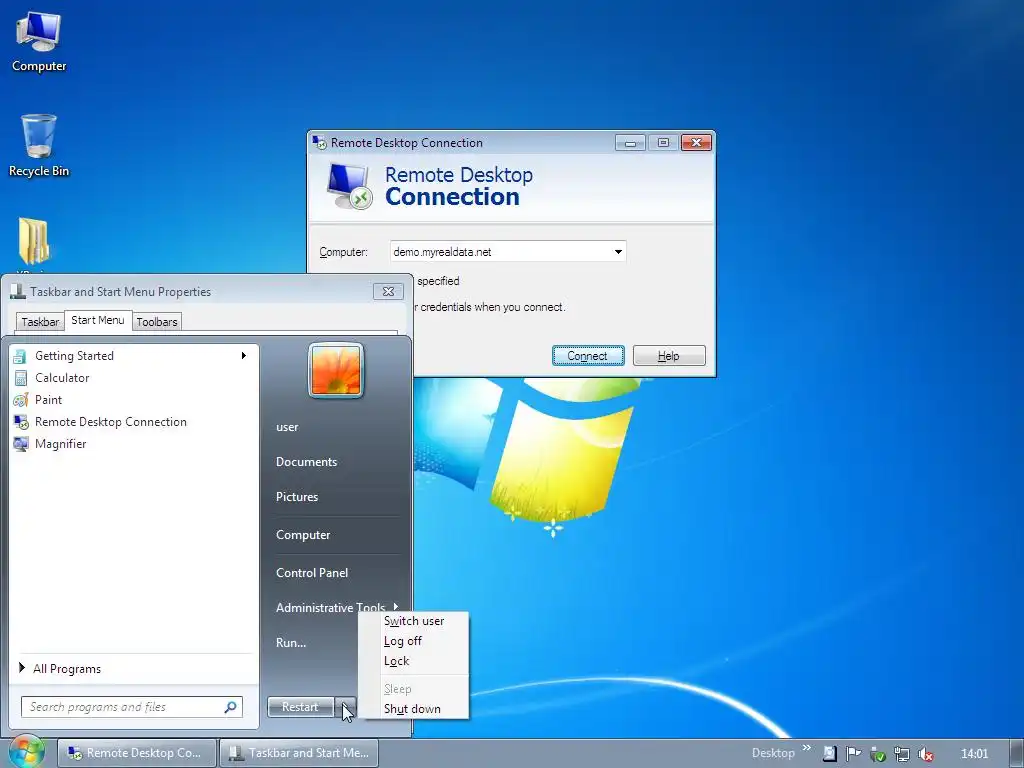Image resolution: width=1024 pixels, height=768 pixels.
Task: Click the network connection tray icon
Action: point(902,754)
